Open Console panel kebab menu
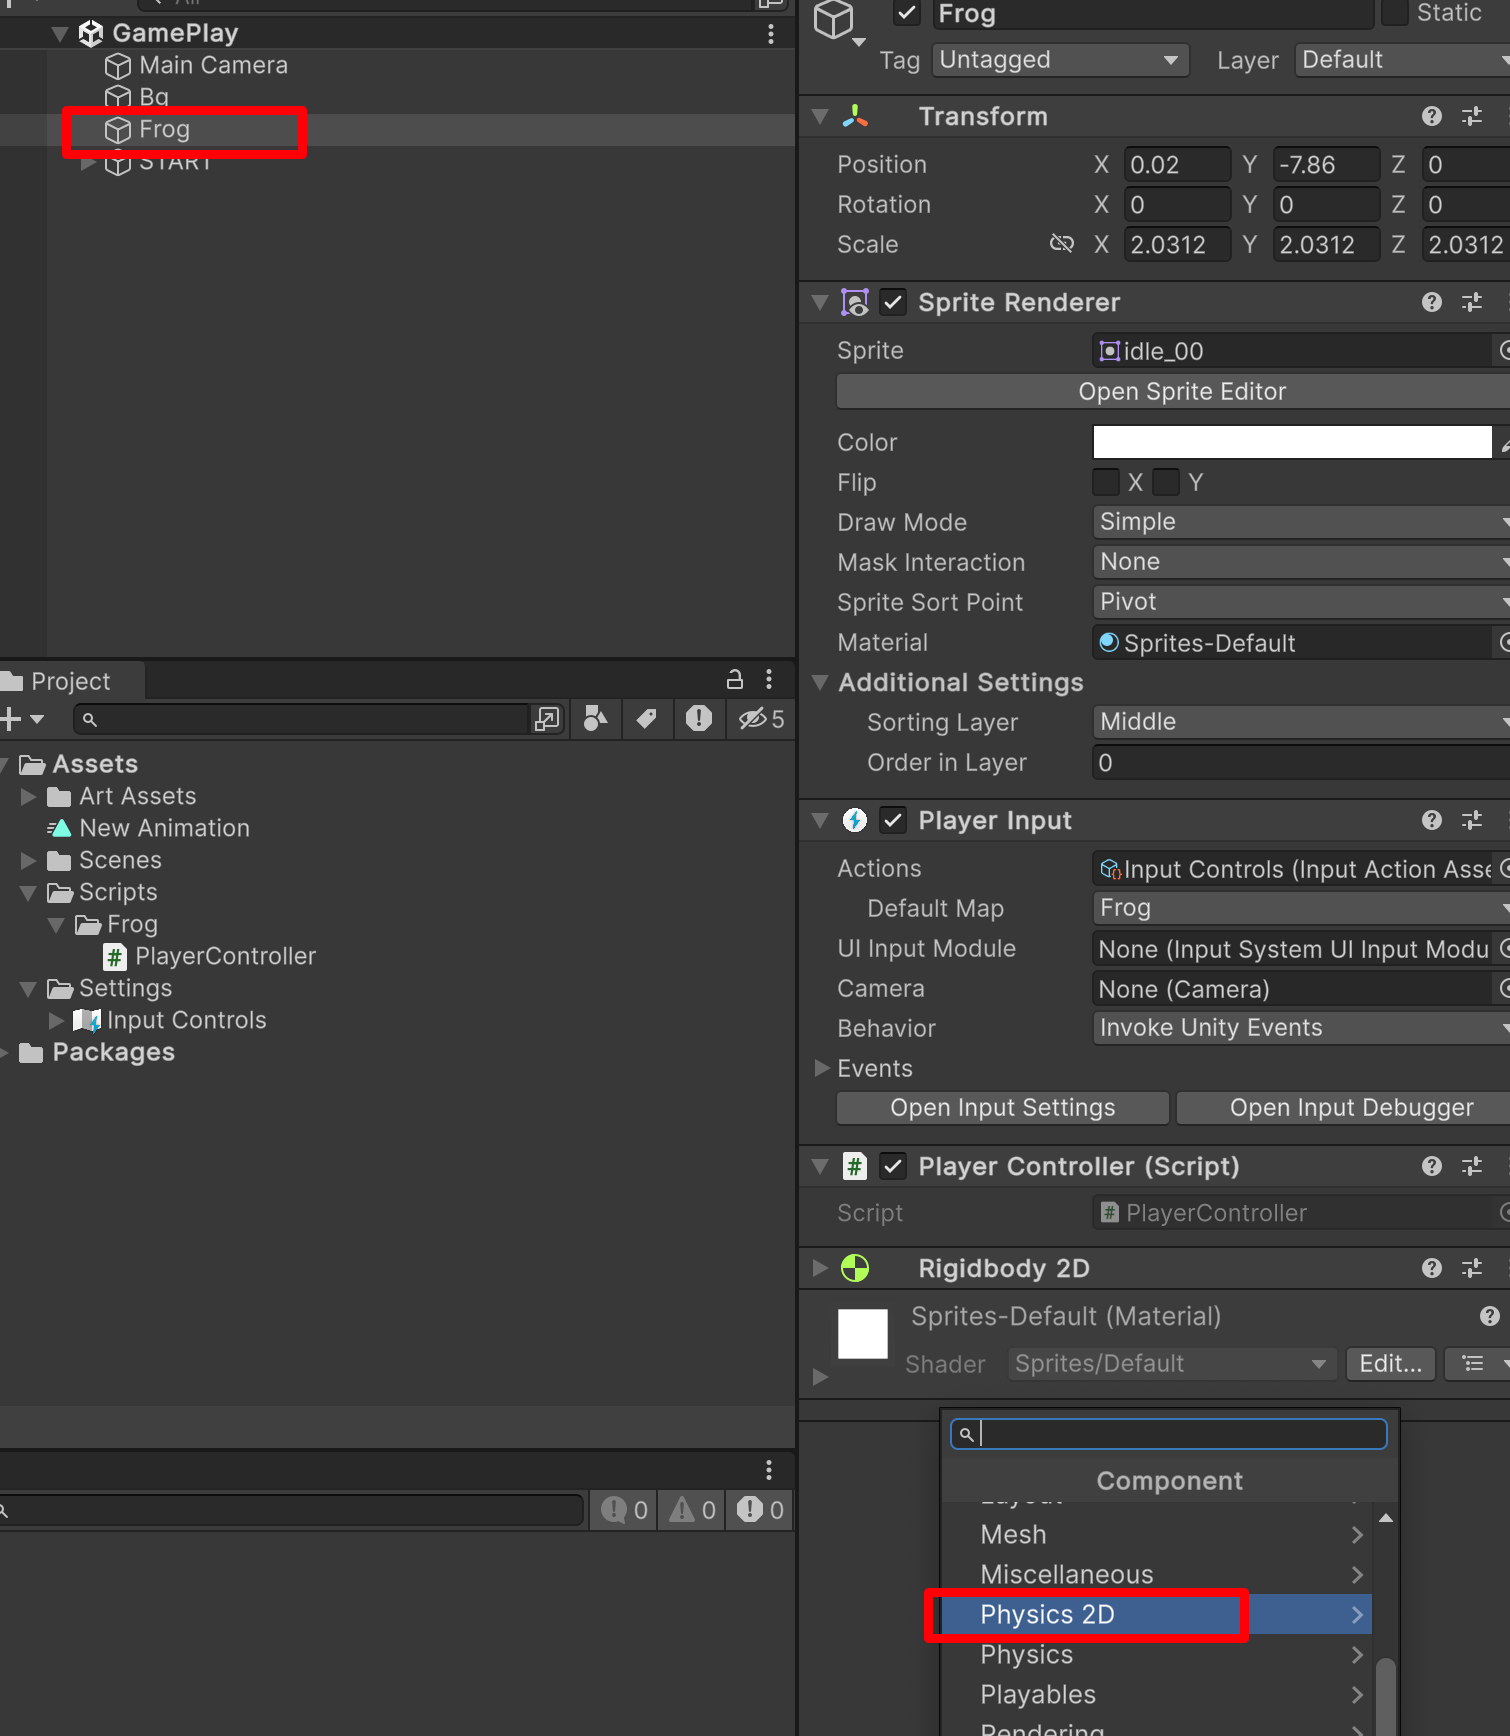This screenshot has height=1736, width=1510. [768, 1470]
